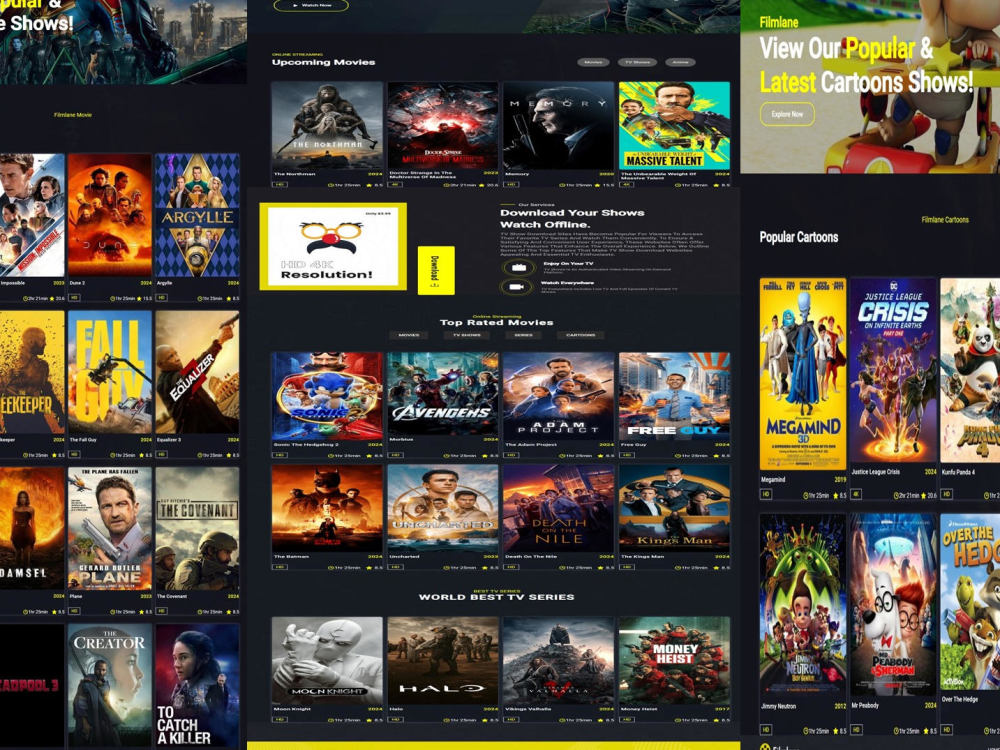Open The Northman movie poster

tap(327, 126)
